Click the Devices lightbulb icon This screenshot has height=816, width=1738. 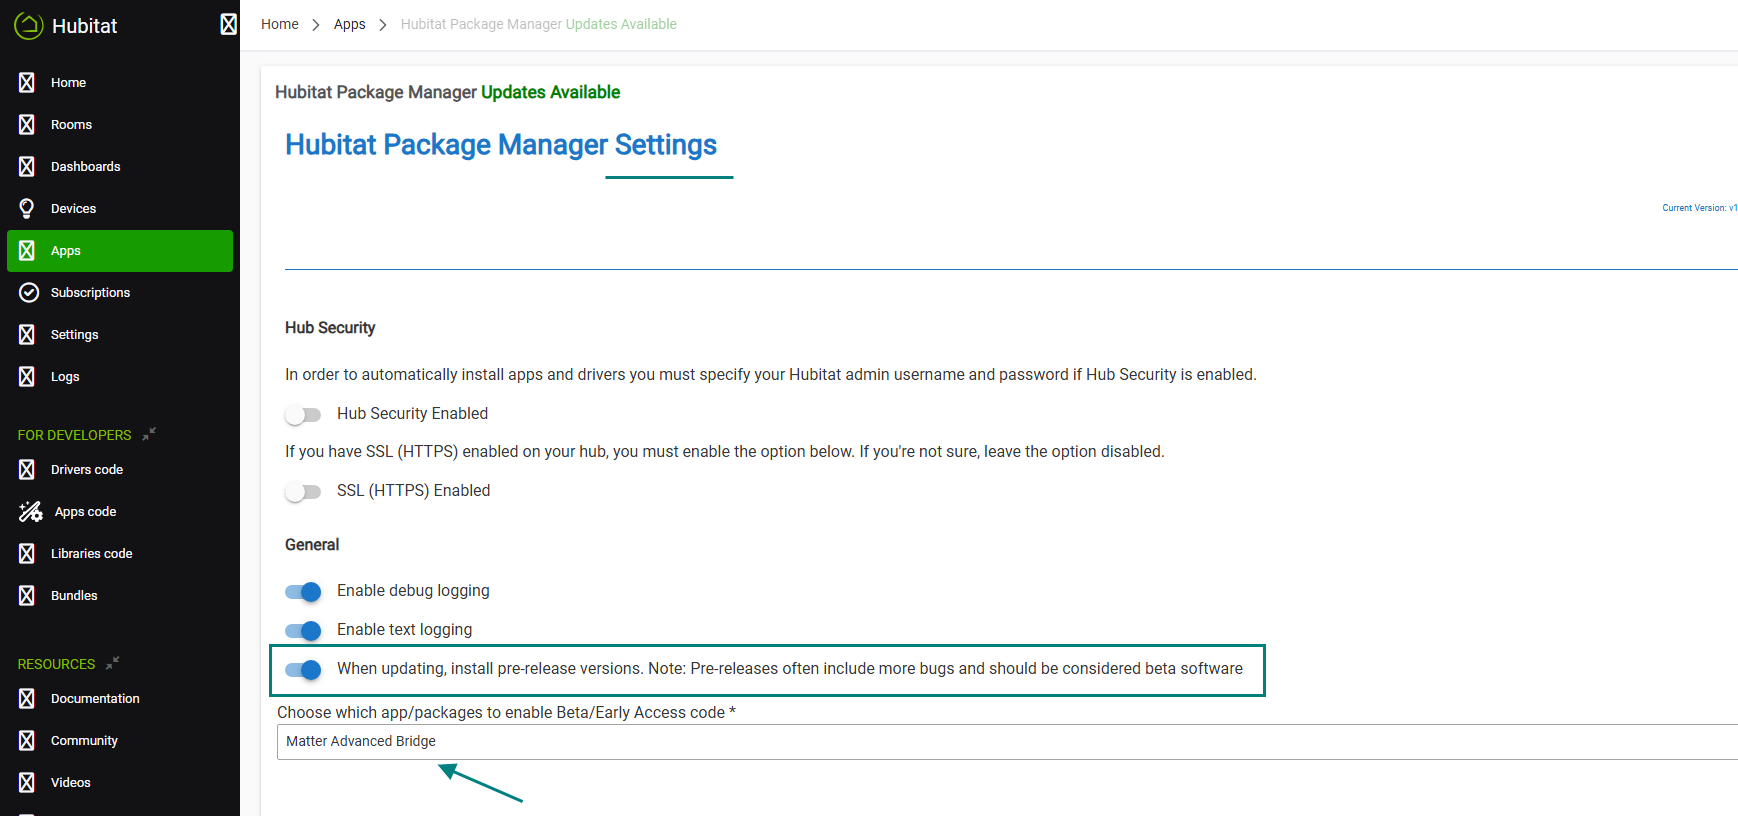coord(27,208)
